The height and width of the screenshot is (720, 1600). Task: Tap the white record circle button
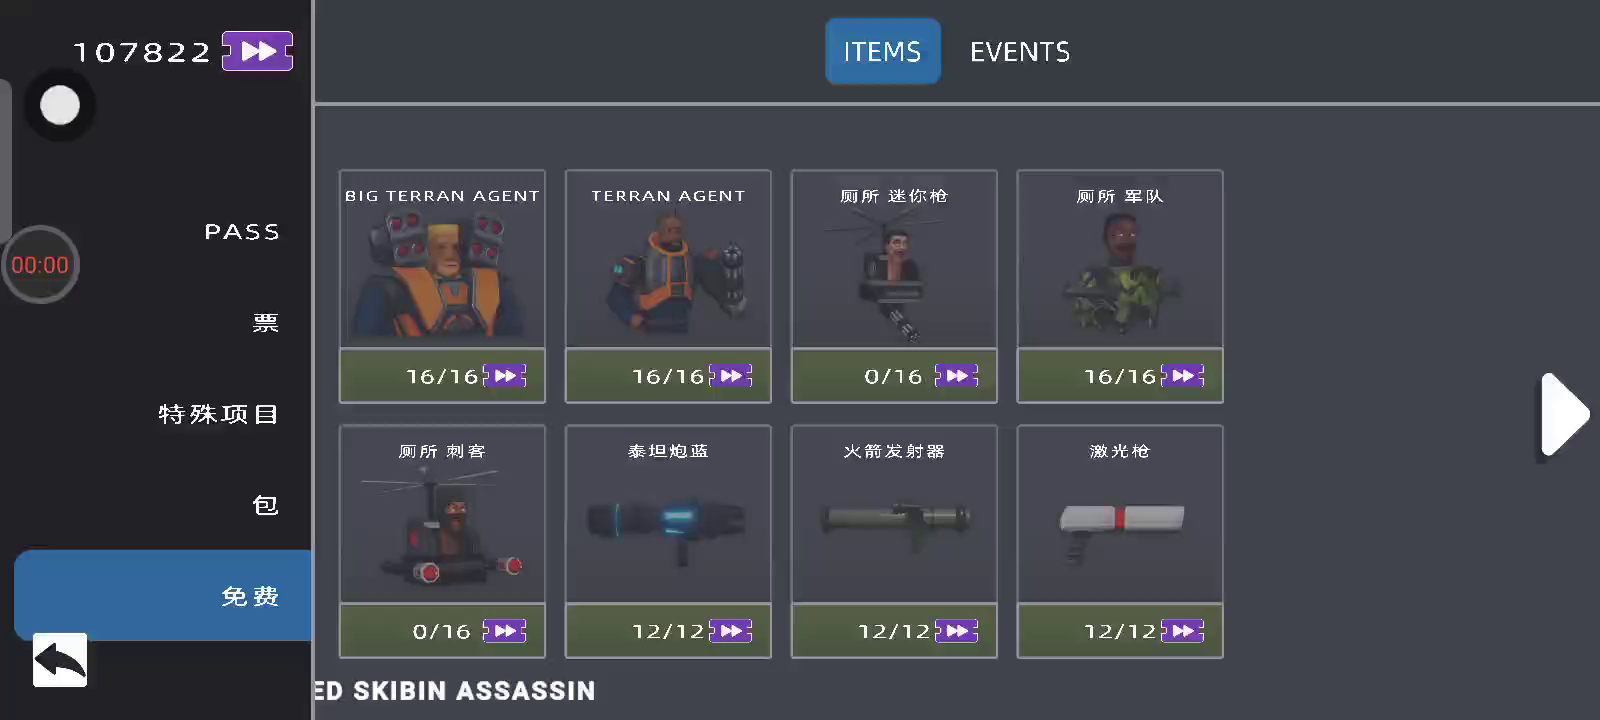tap(59, 105)
